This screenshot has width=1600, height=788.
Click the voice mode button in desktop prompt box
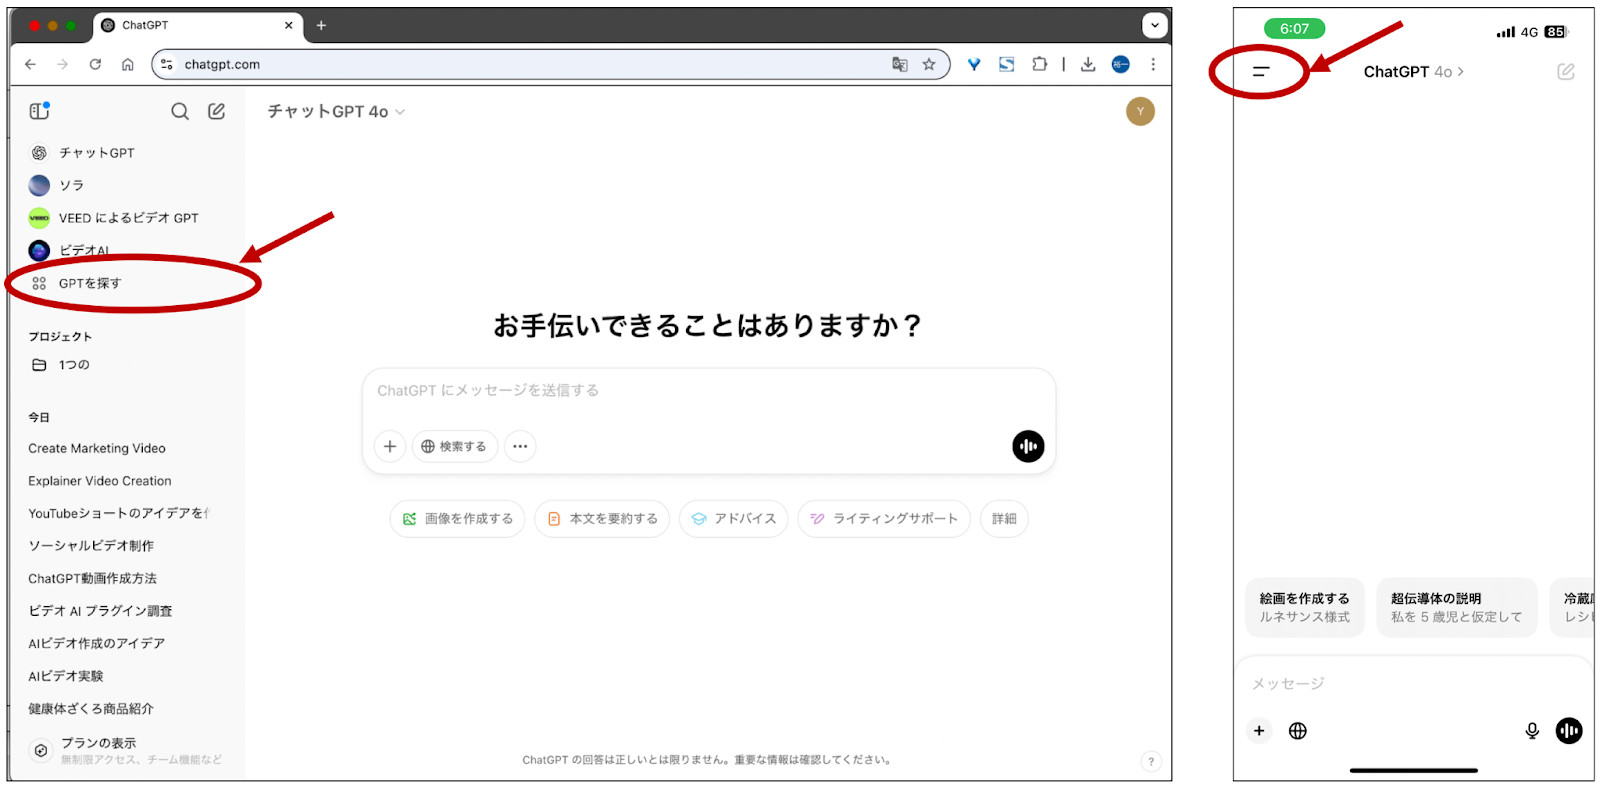pos(1028,446)
